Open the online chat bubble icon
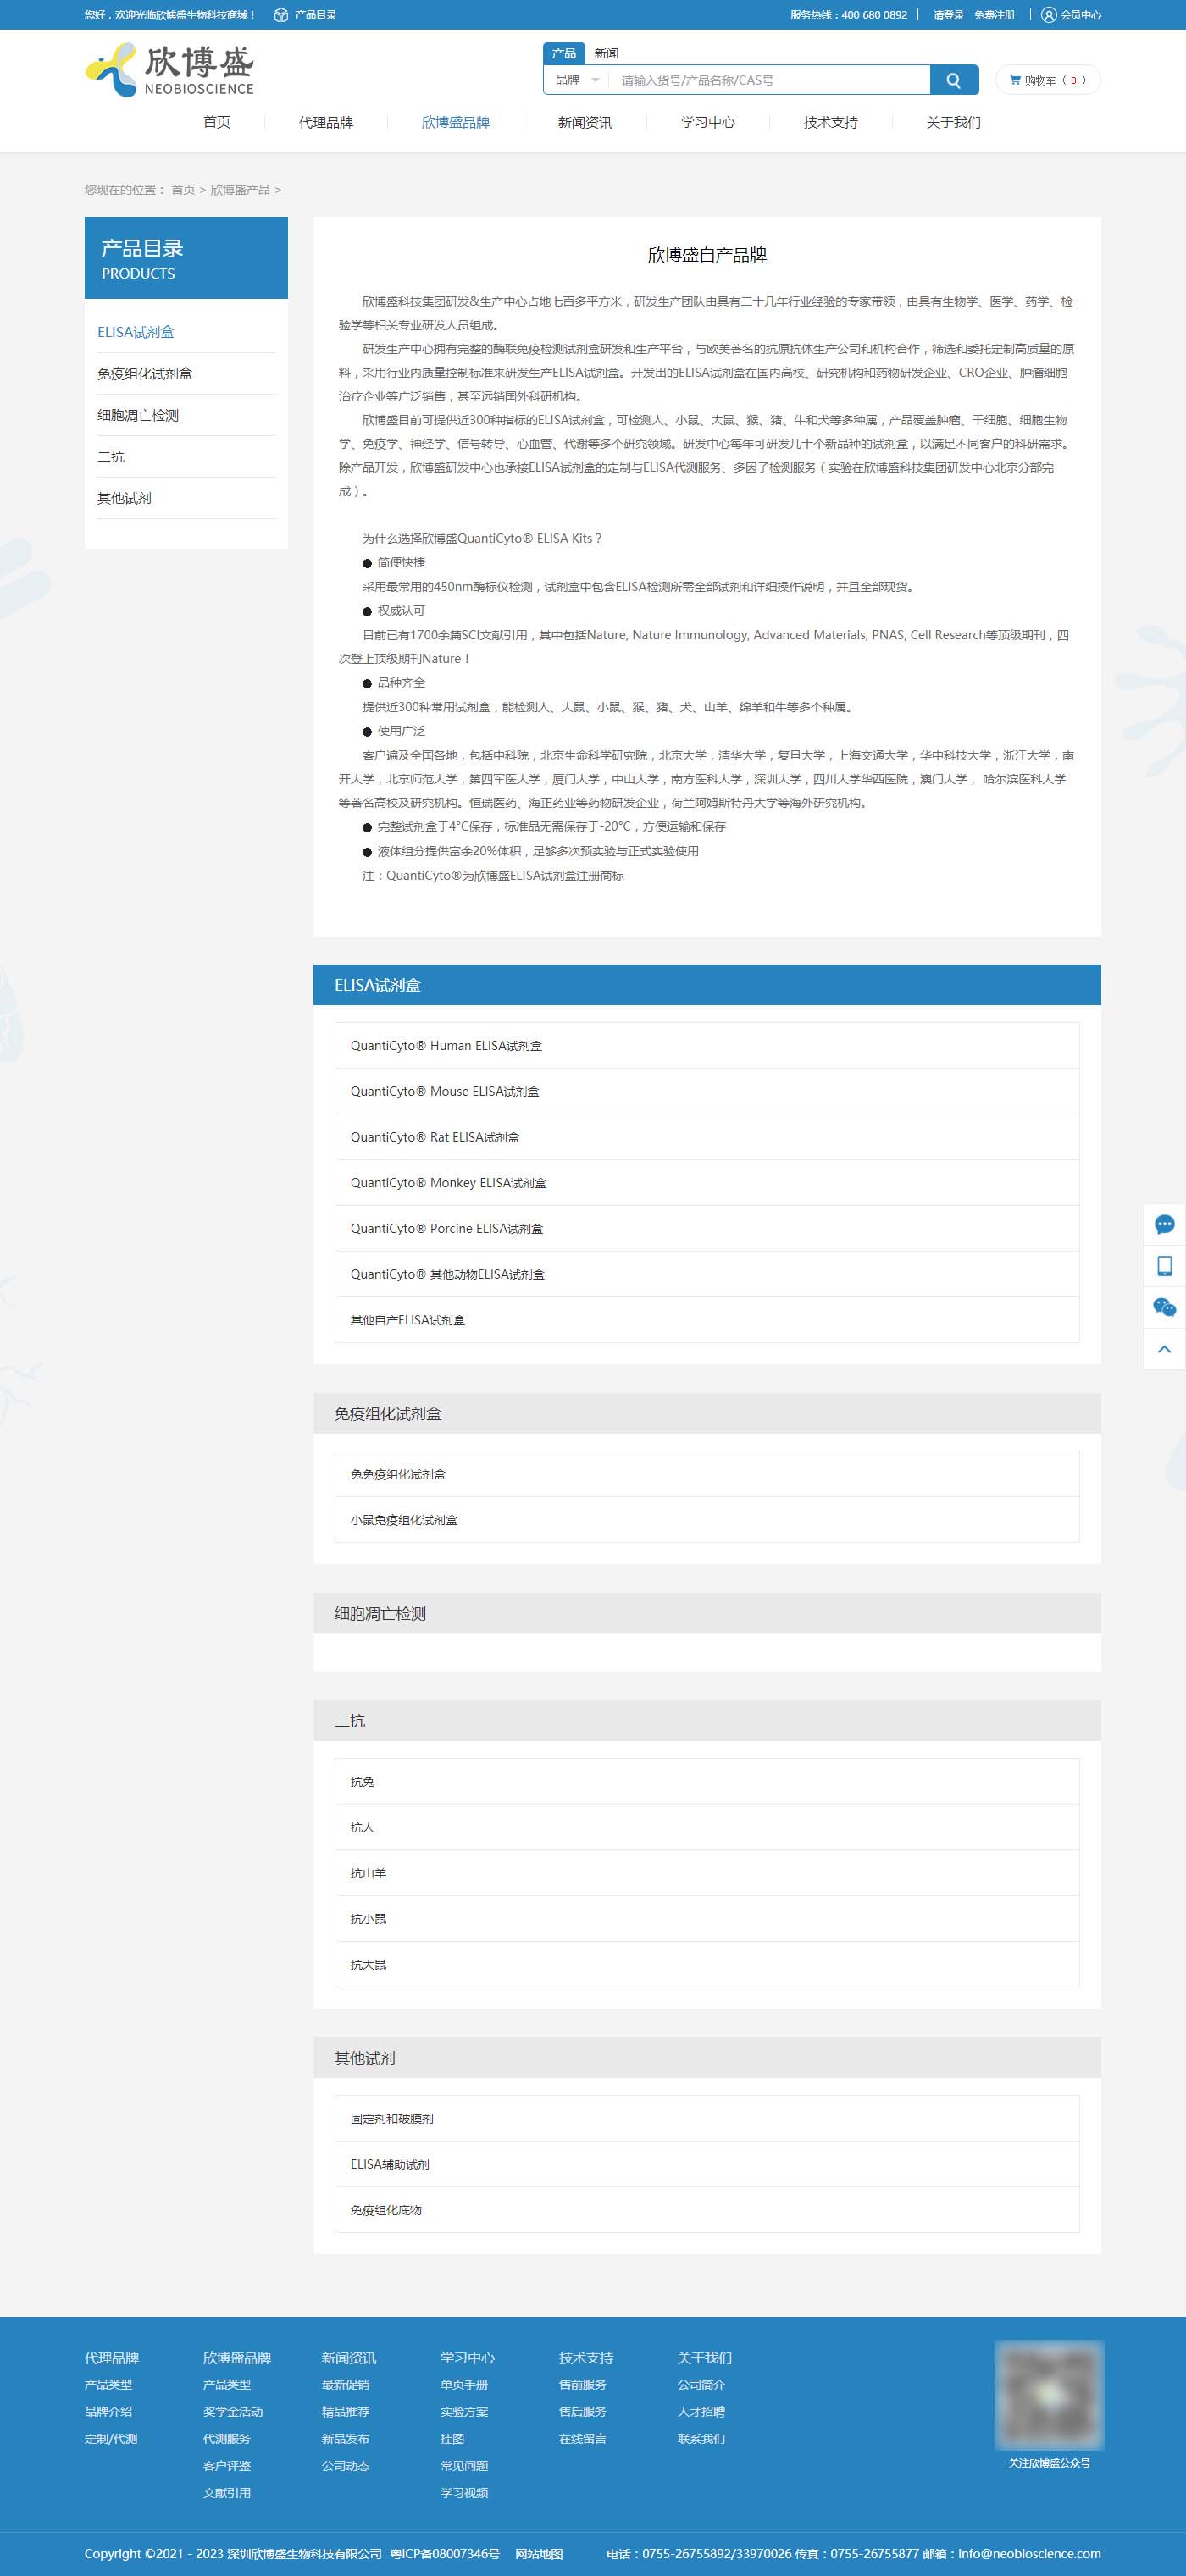The image size is (1186, 2576). pos(1164,1225)
